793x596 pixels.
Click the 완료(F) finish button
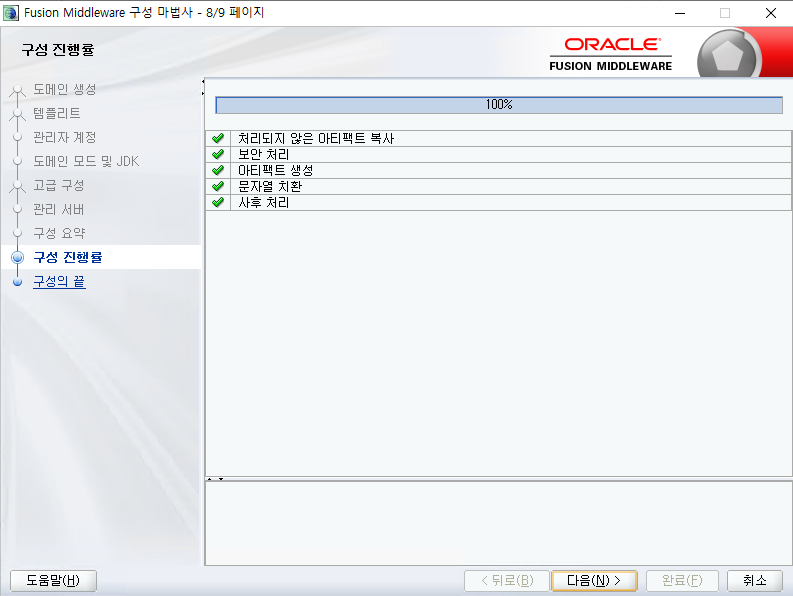pyautogui.click(x=682, y=580)
